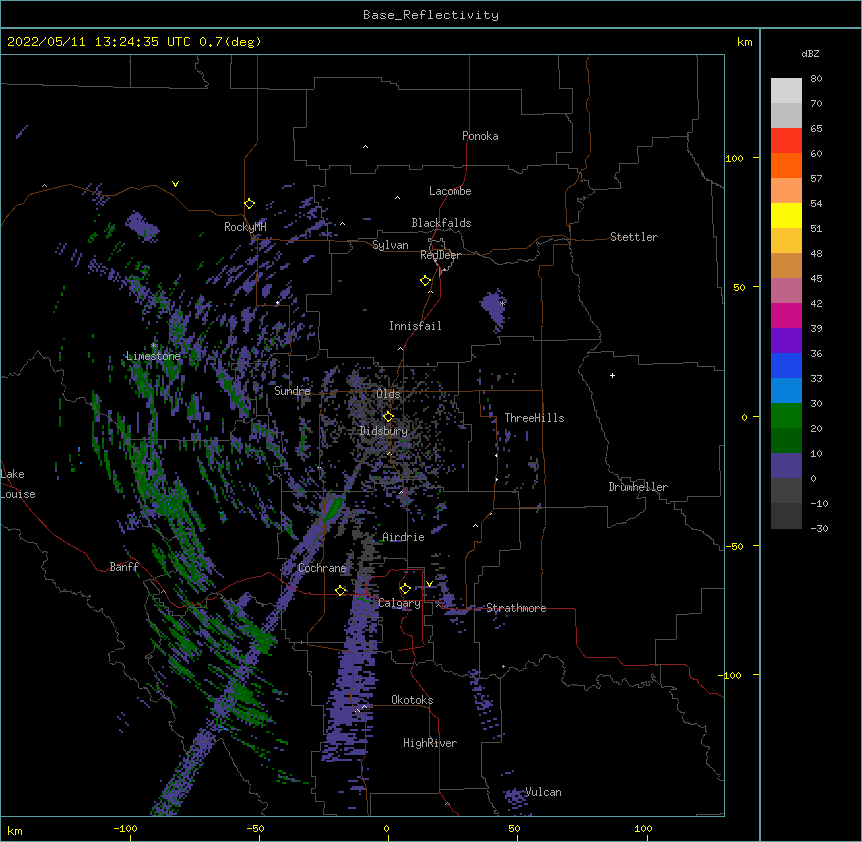Select the slate-purple 0-10 dBZ legend swatch
The height and width of the screenshot is (842, 862).
tap(786, 466)
